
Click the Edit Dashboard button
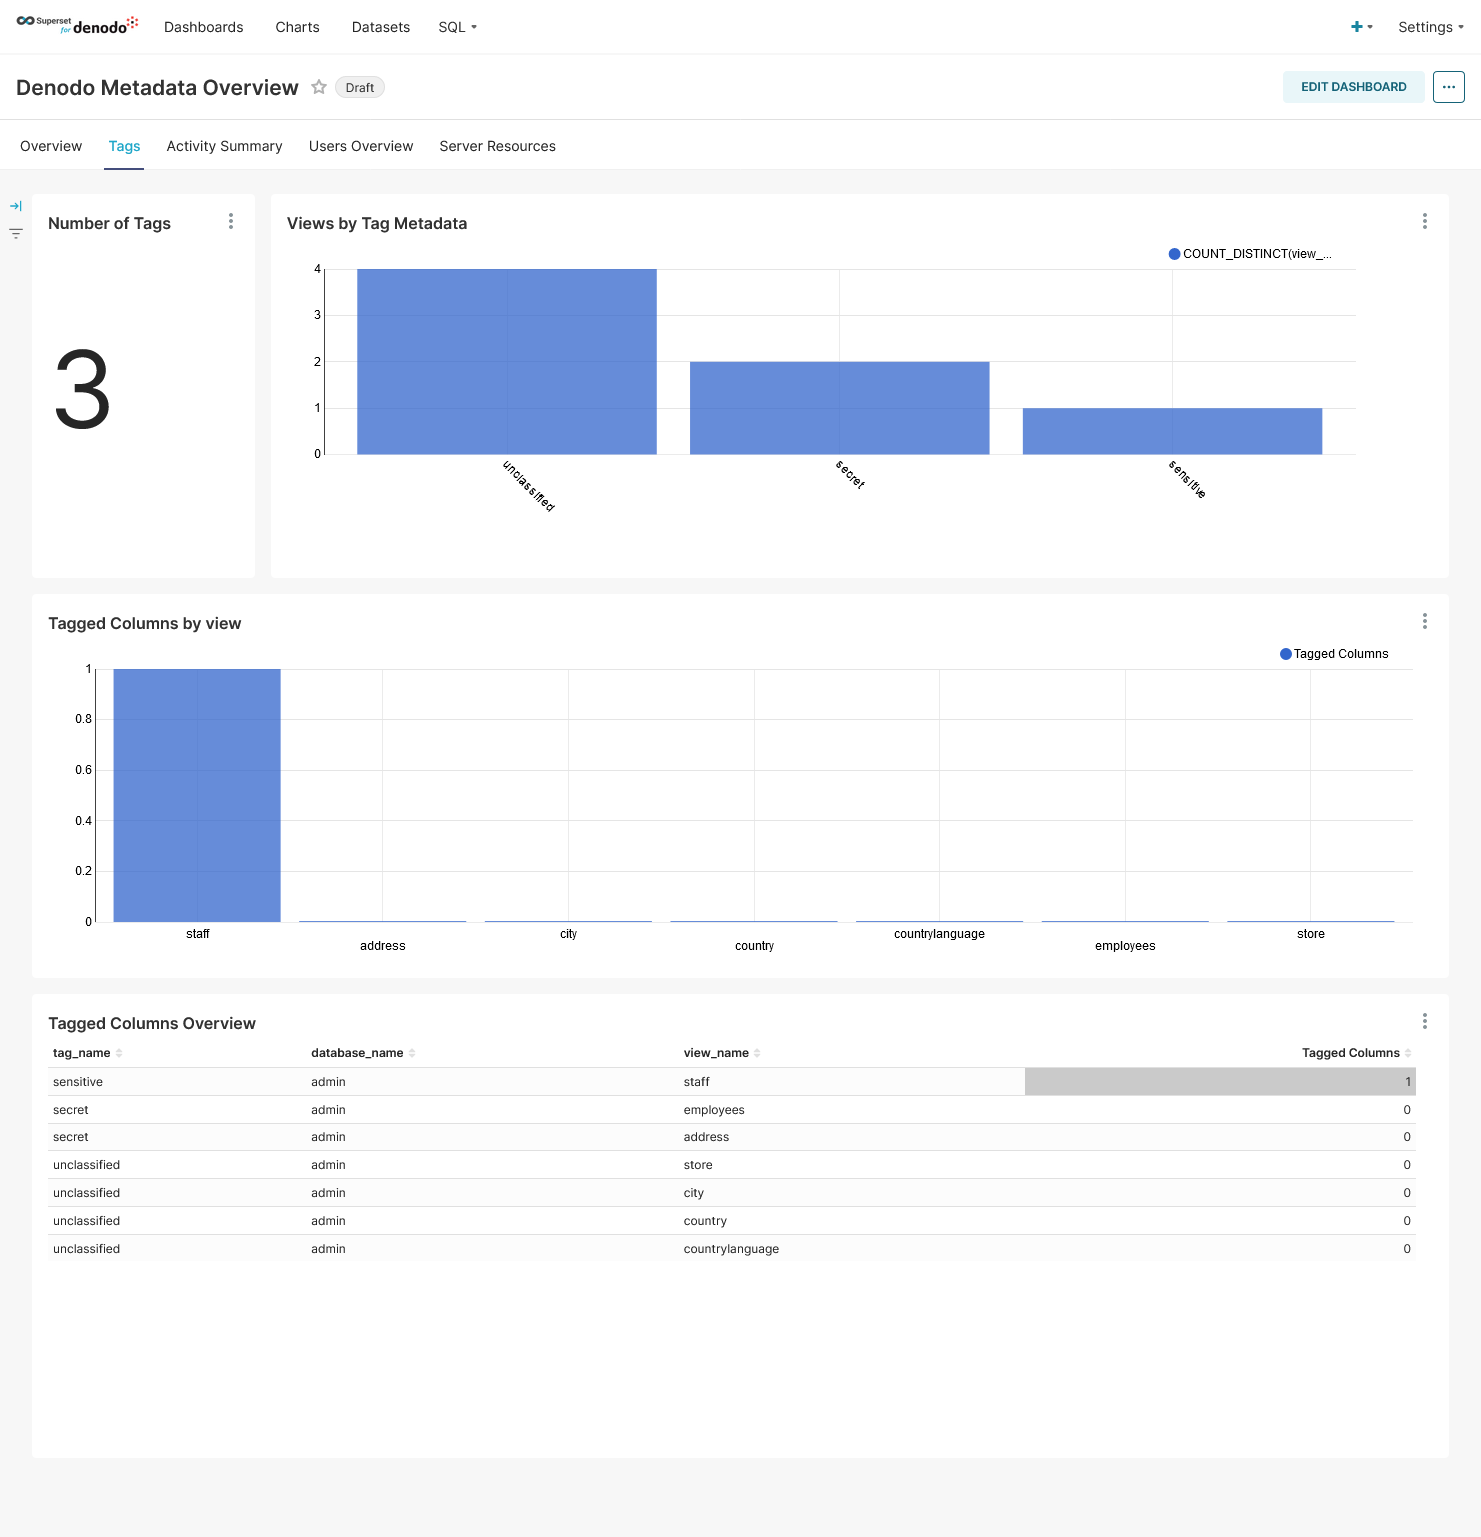[1354, 87]
